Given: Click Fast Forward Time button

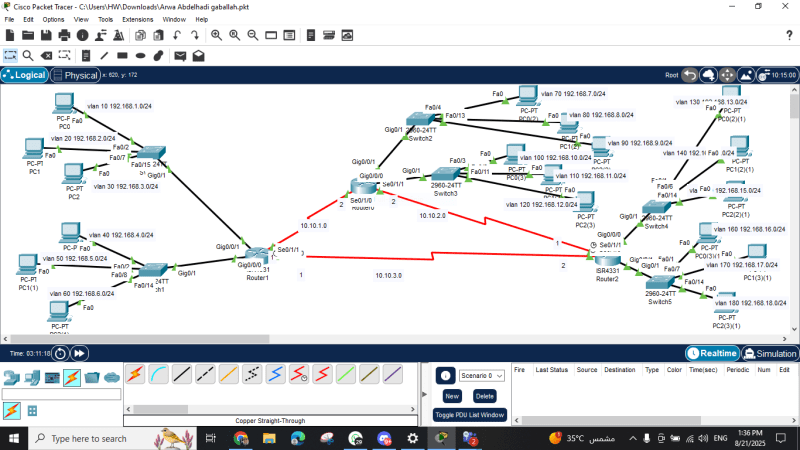Looking at the screenshot, I should [x=80, y=353].
